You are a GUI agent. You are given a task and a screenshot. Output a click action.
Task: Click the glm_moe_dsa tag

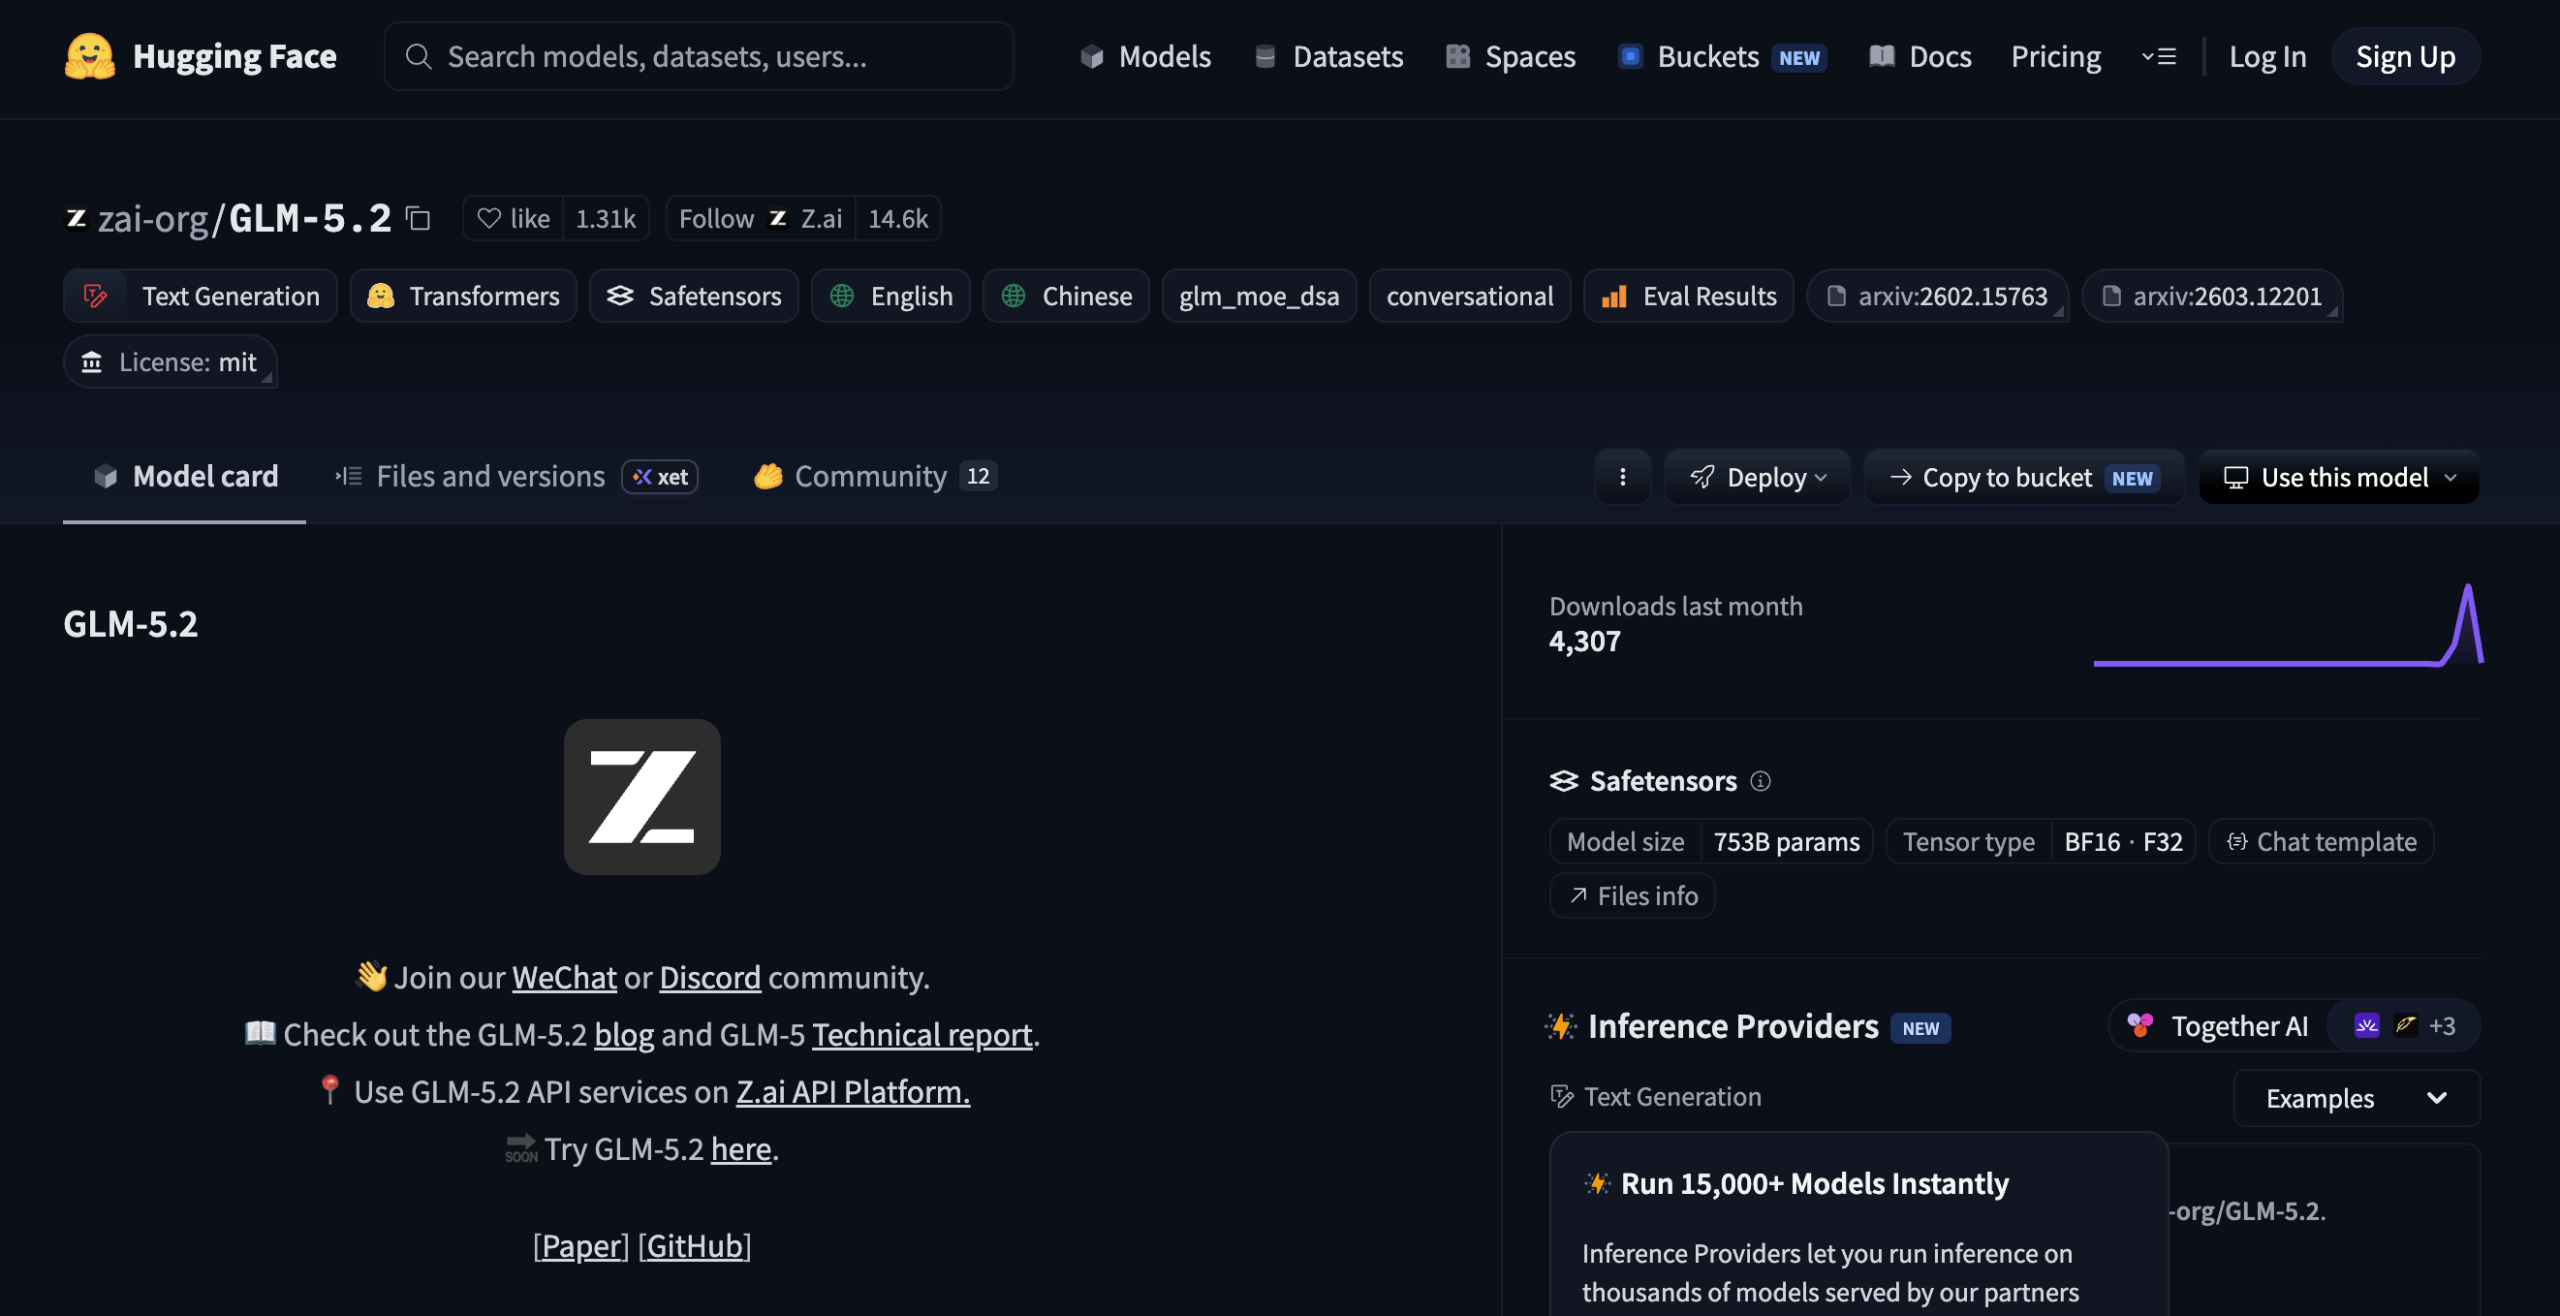(x=1259, y=296)
